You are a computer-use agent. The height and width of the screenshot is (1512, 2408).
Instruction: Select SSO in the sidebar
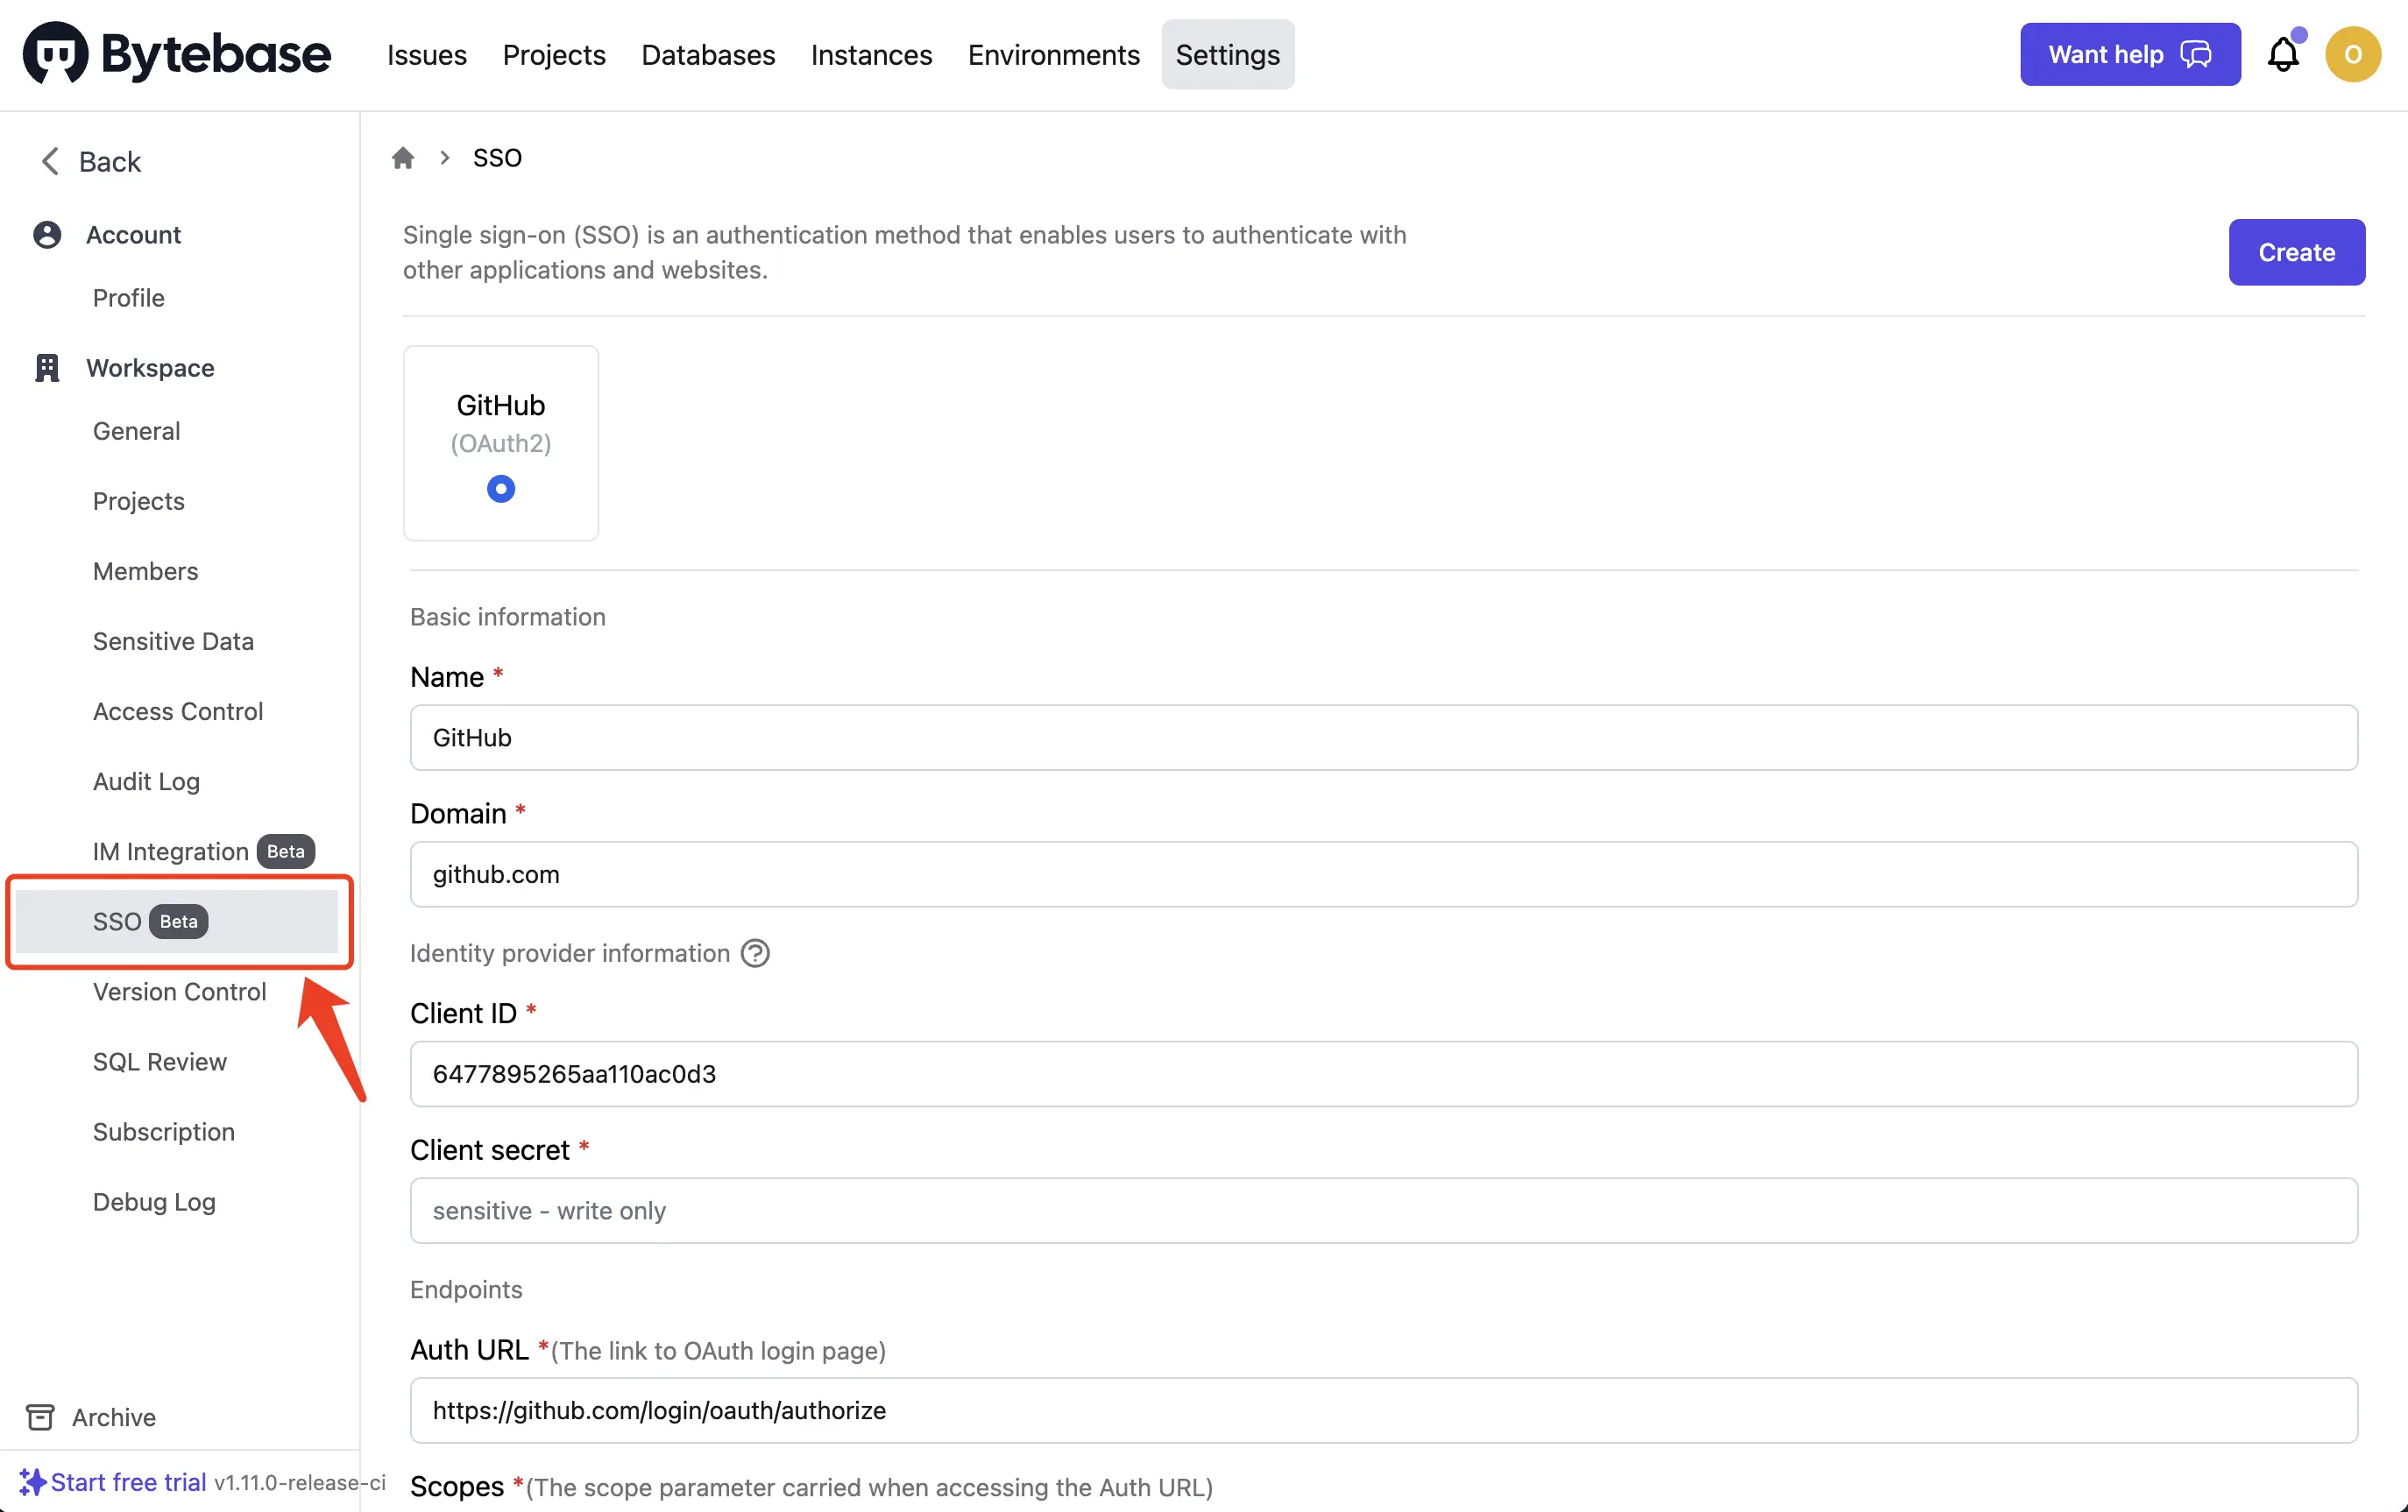coord(177,921)
